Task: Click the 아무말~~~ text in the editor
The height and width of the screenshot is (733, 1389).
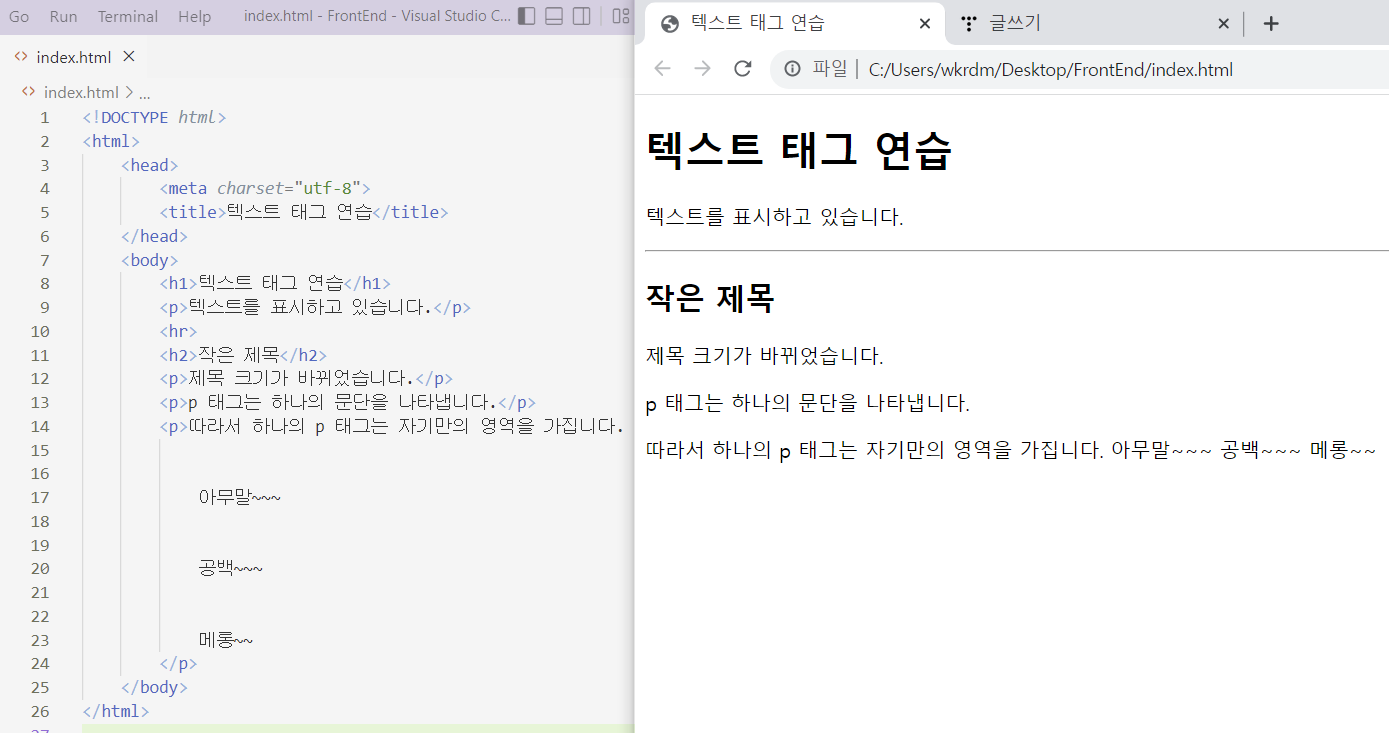Action: [240, 497]
